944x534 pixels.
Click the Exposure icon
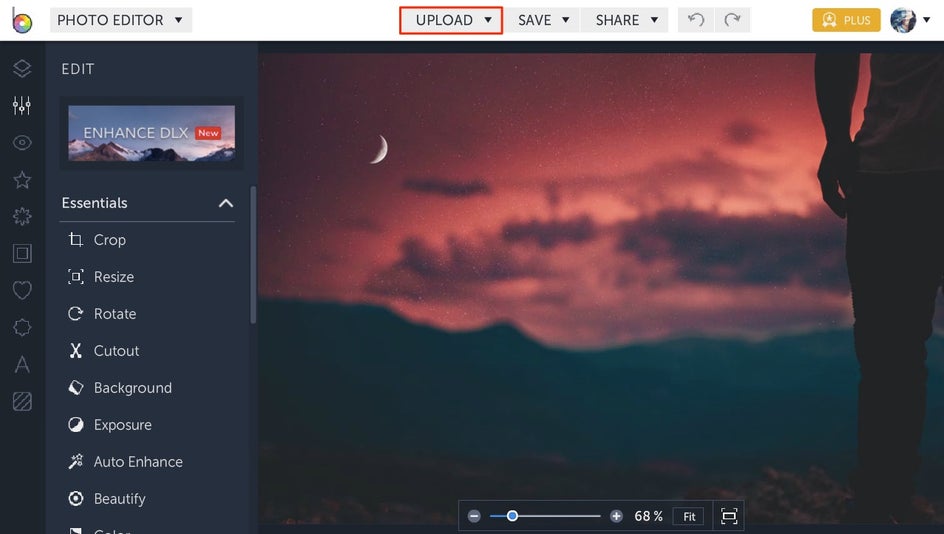75,425
